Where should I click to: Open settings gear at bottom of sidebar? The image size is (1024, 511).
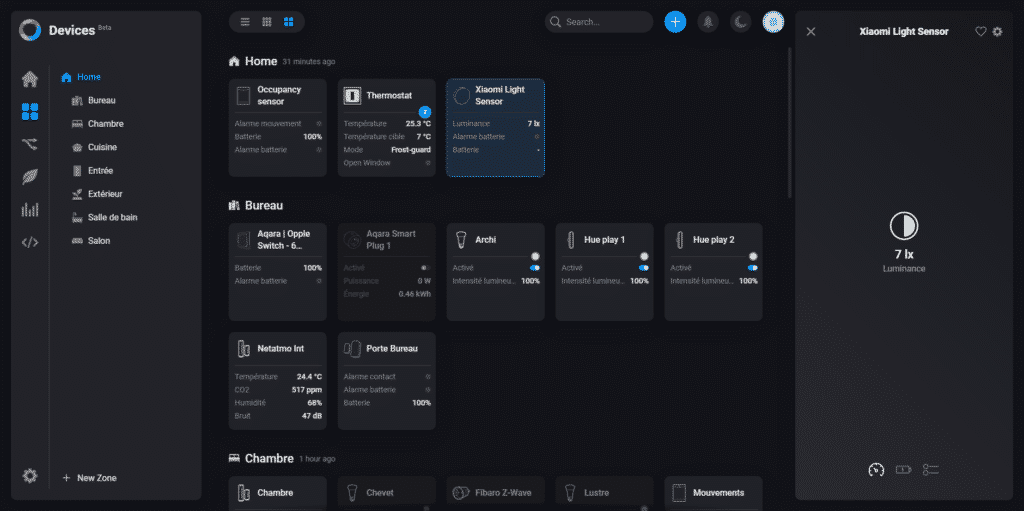(29, 476)
